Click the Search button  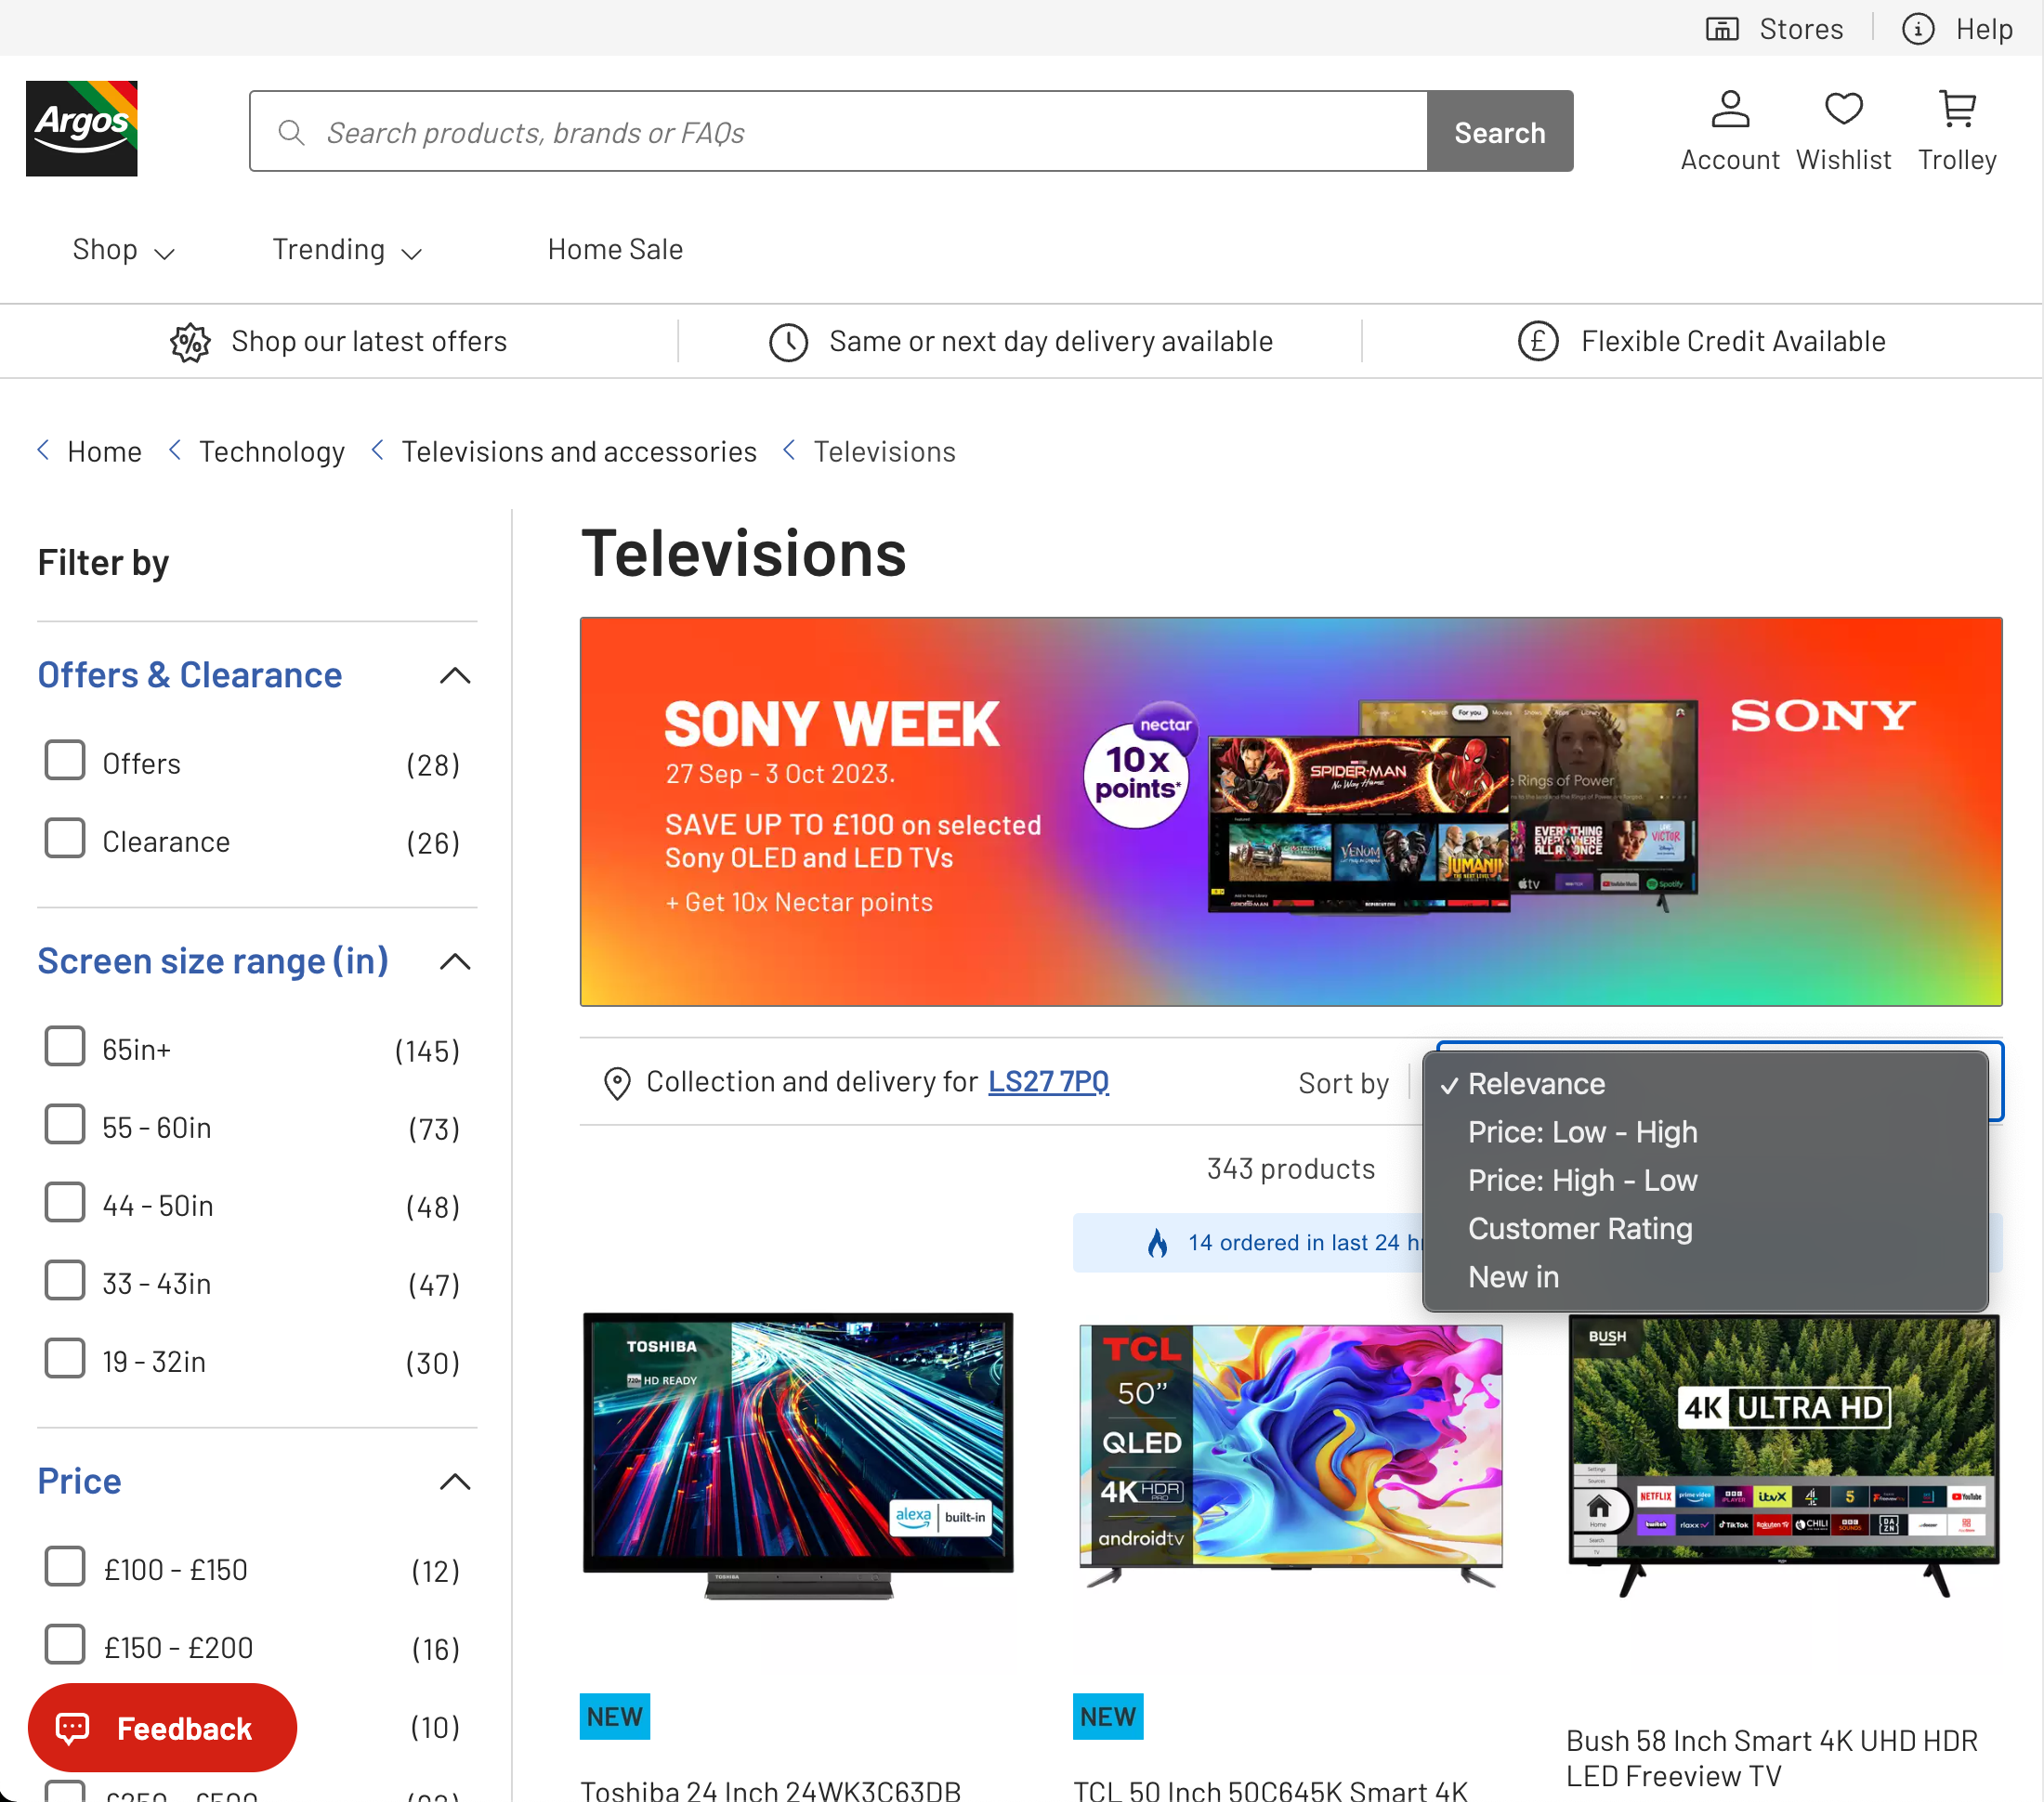tap(1499, 131)
